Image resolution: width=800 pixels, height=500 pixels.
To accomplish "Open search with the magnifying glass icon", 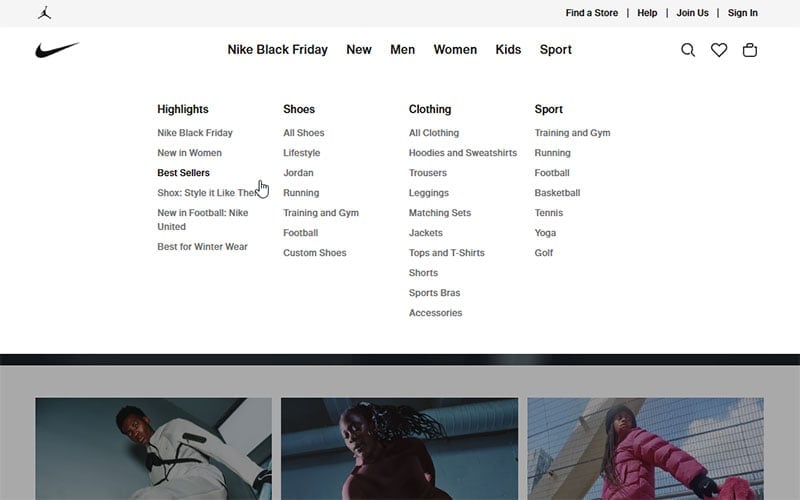I will coord(688,50).
